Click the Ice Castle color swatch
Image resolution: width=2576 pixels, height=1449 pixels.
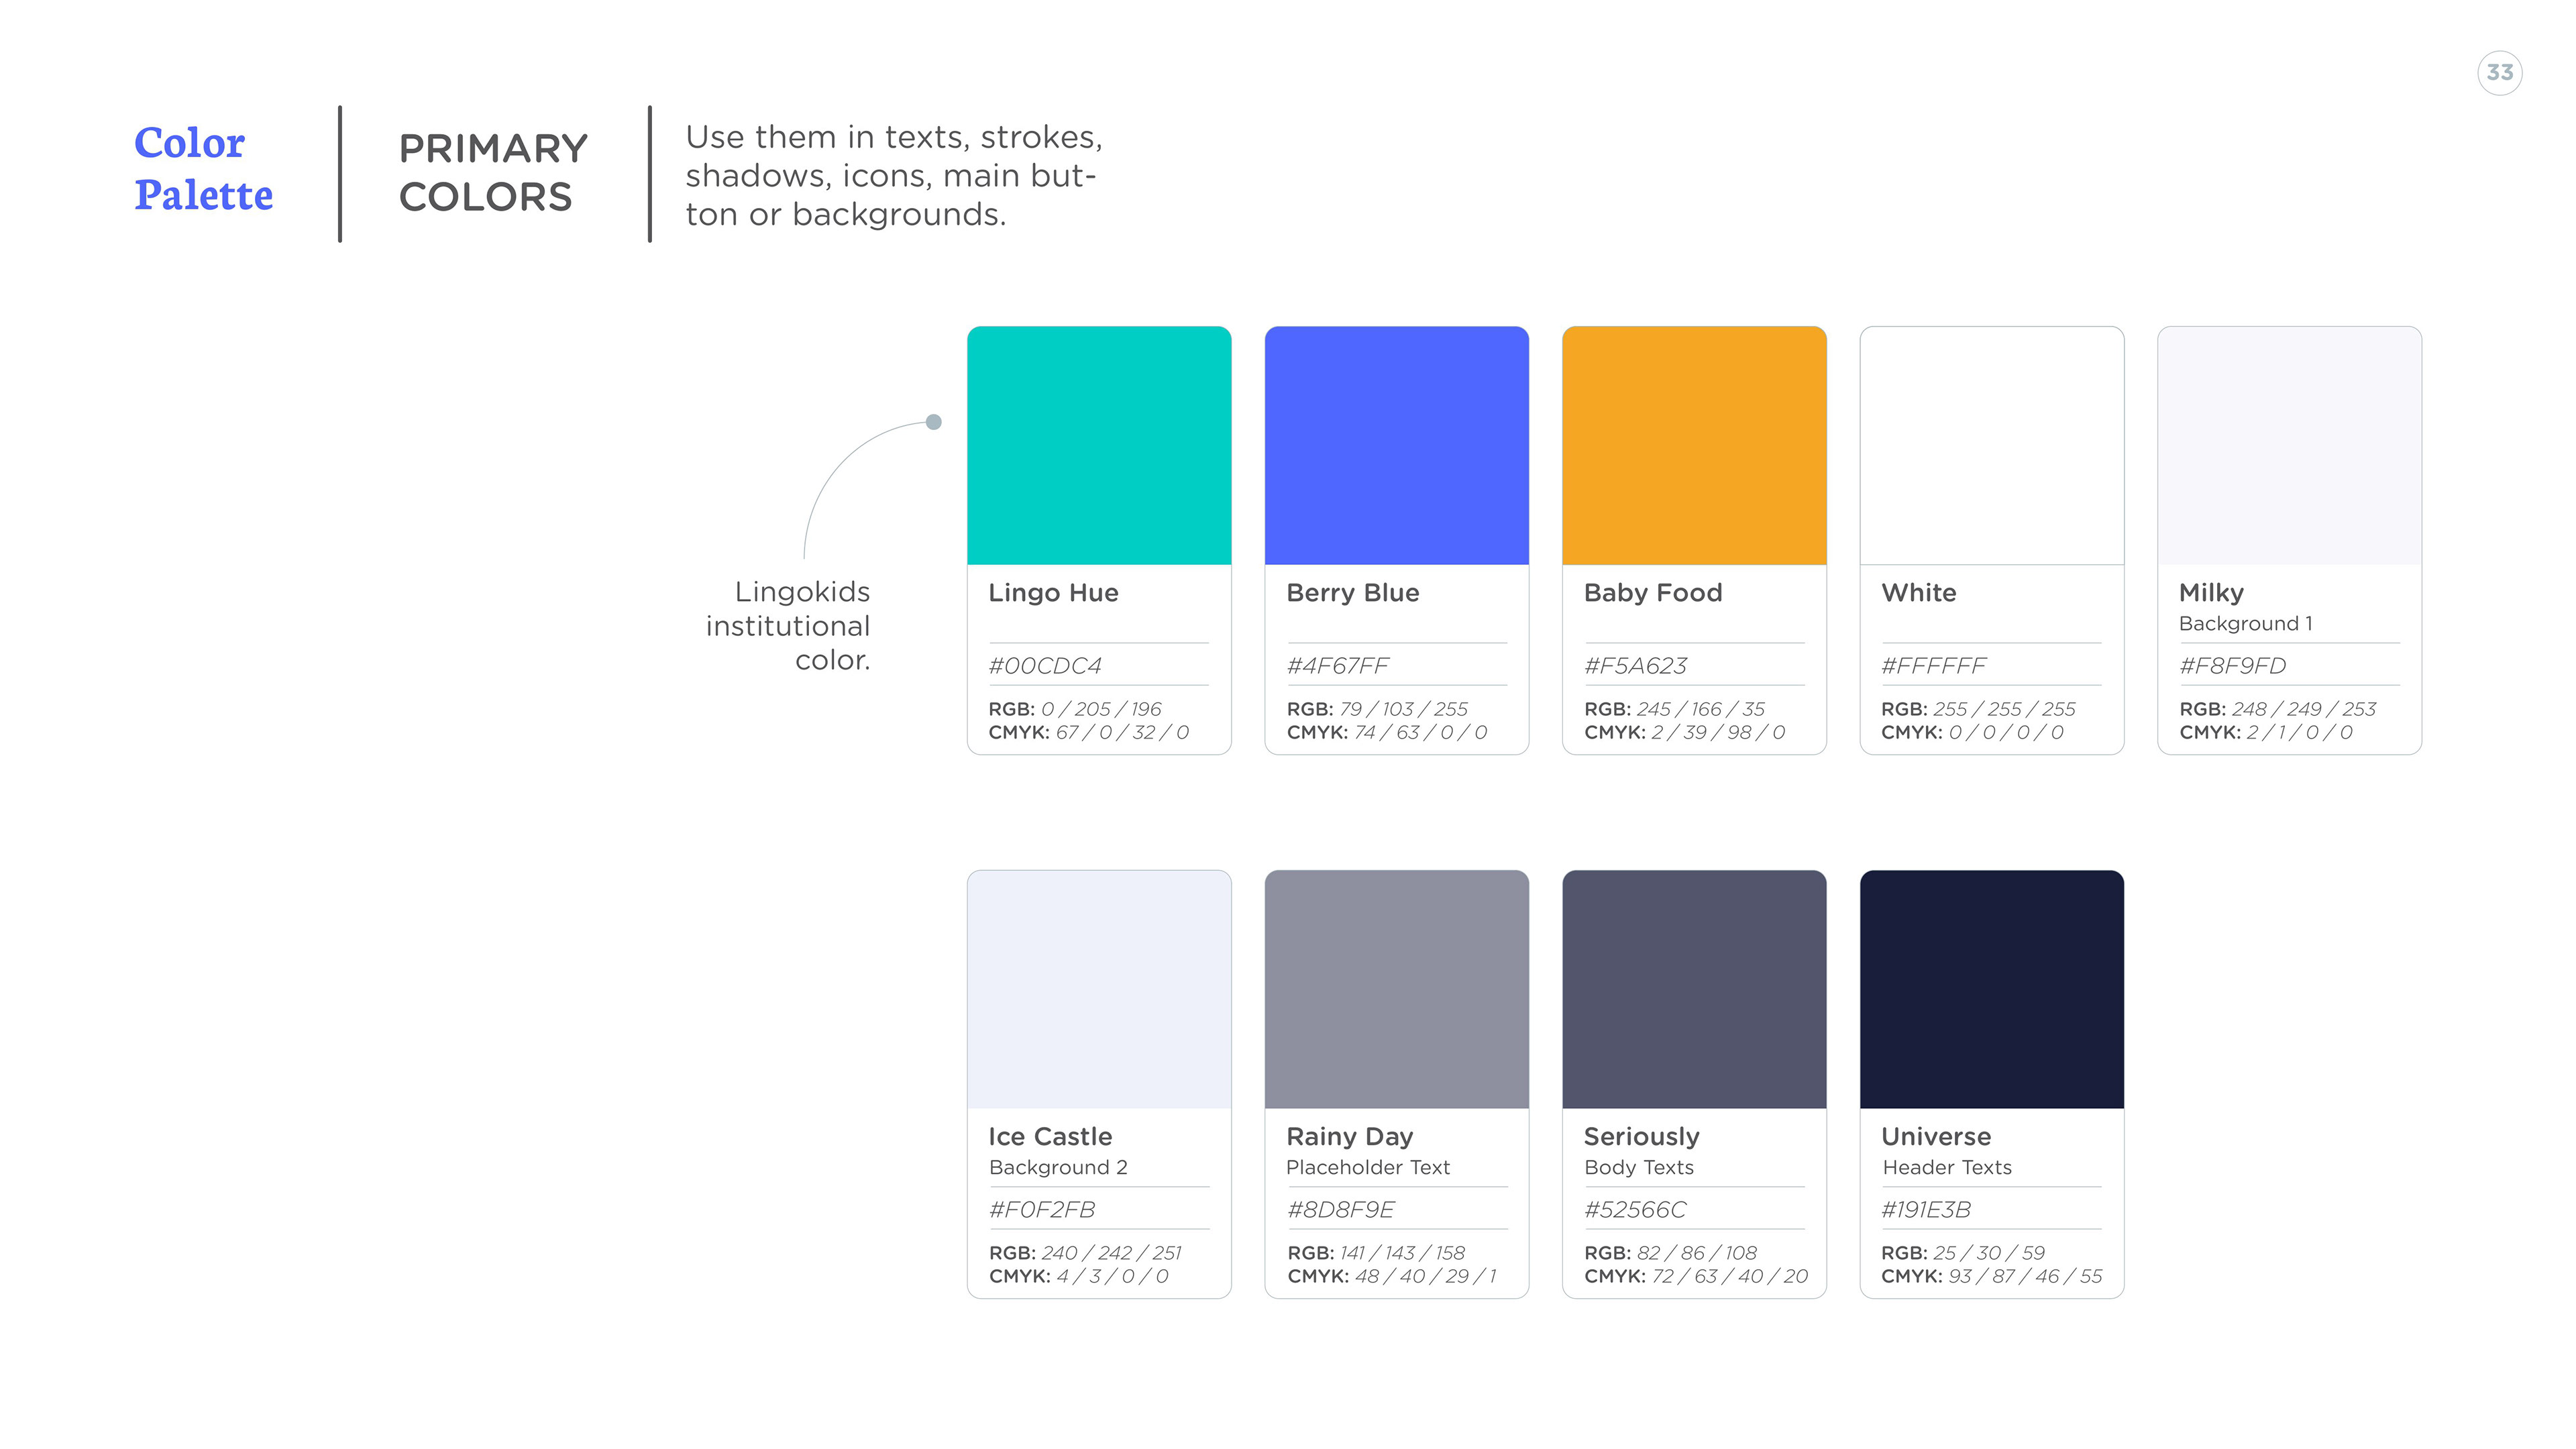(1098, 989)
